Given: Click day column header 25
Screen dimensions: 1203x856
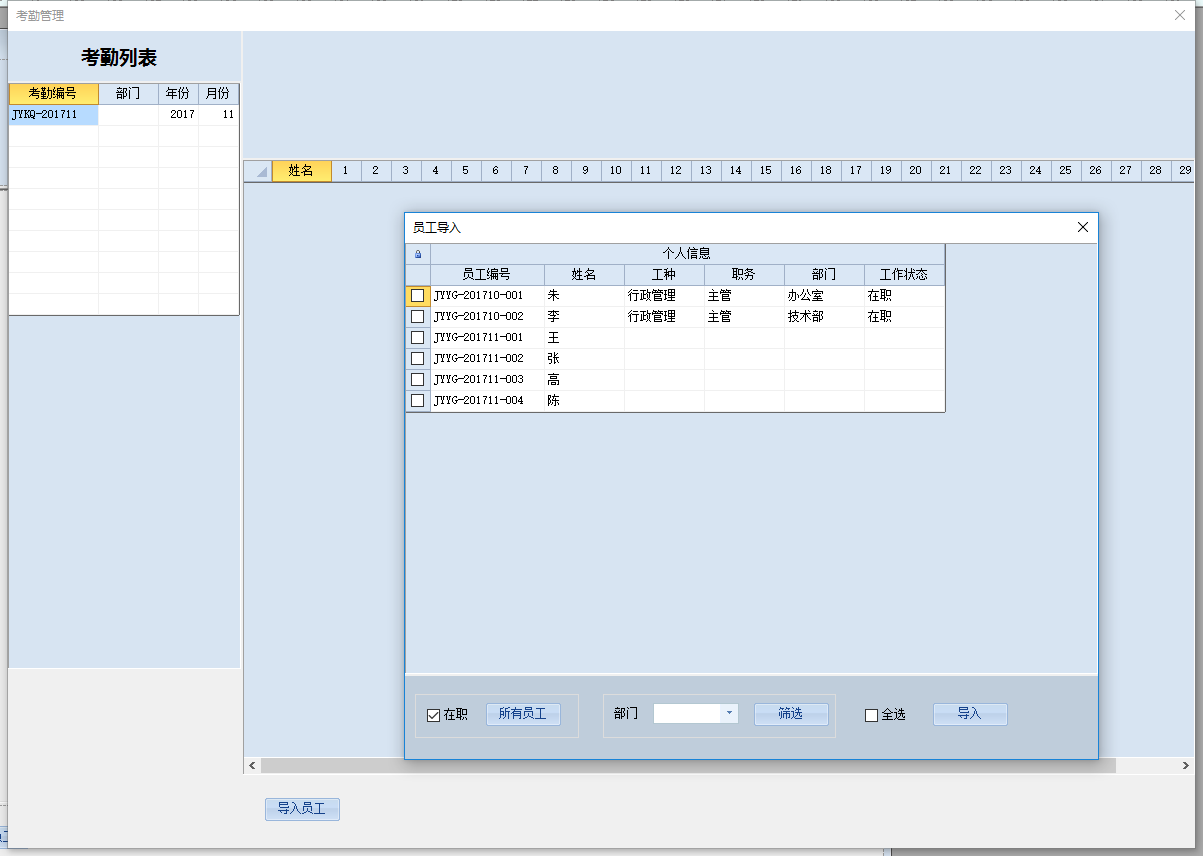Looking at the screenshot, I should click(x=1066, y=171).
